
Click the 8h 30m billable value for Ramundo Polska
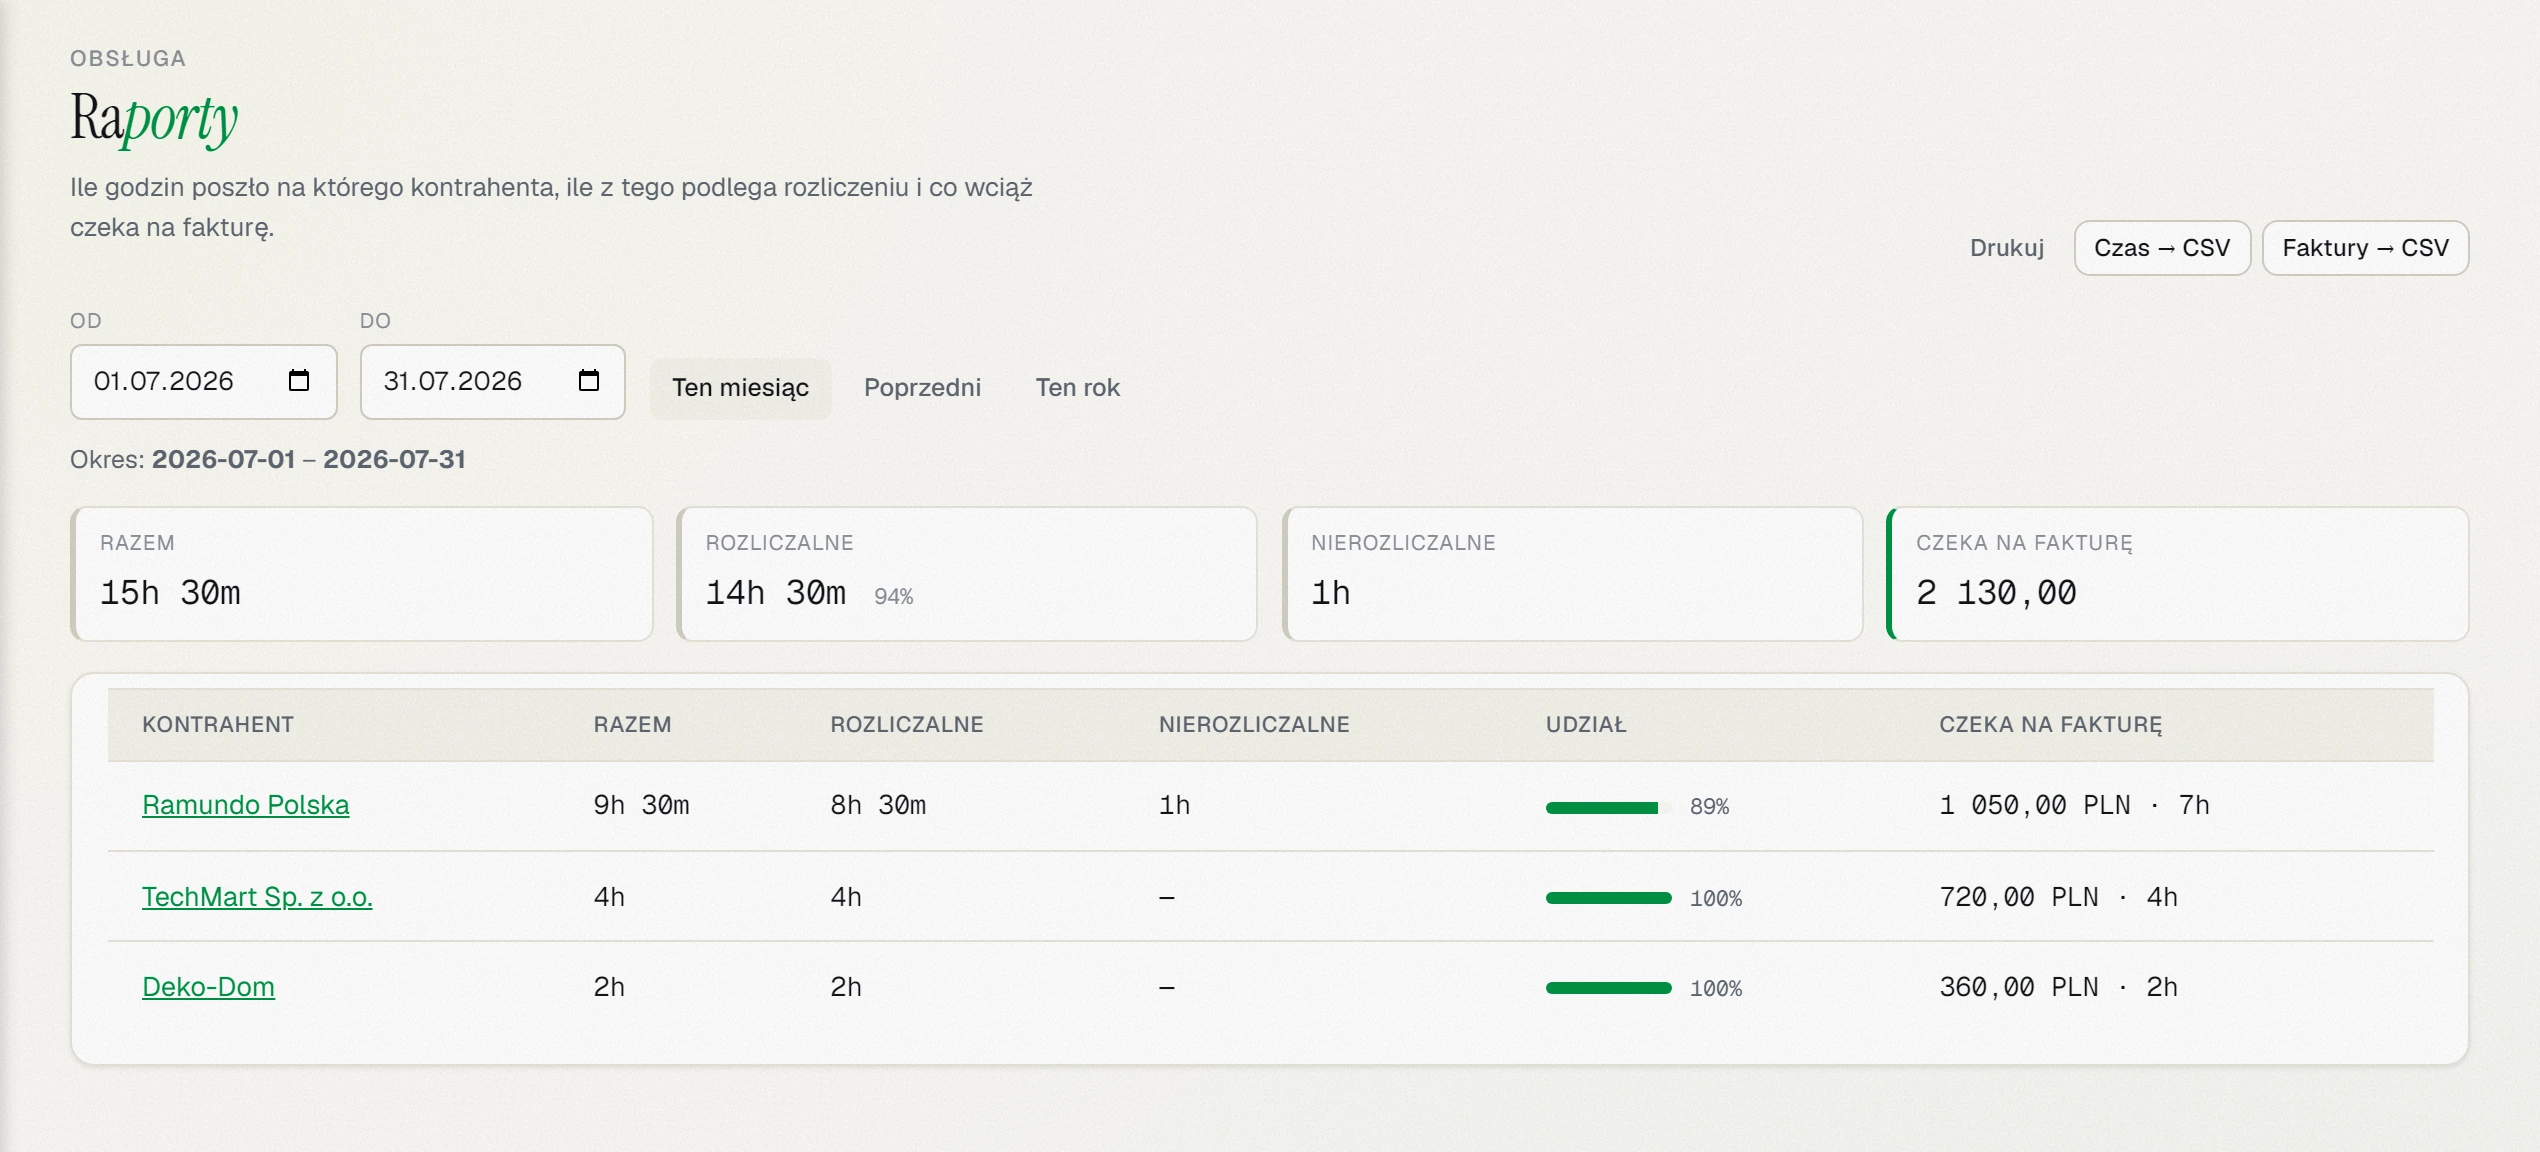tap(878, 805)
